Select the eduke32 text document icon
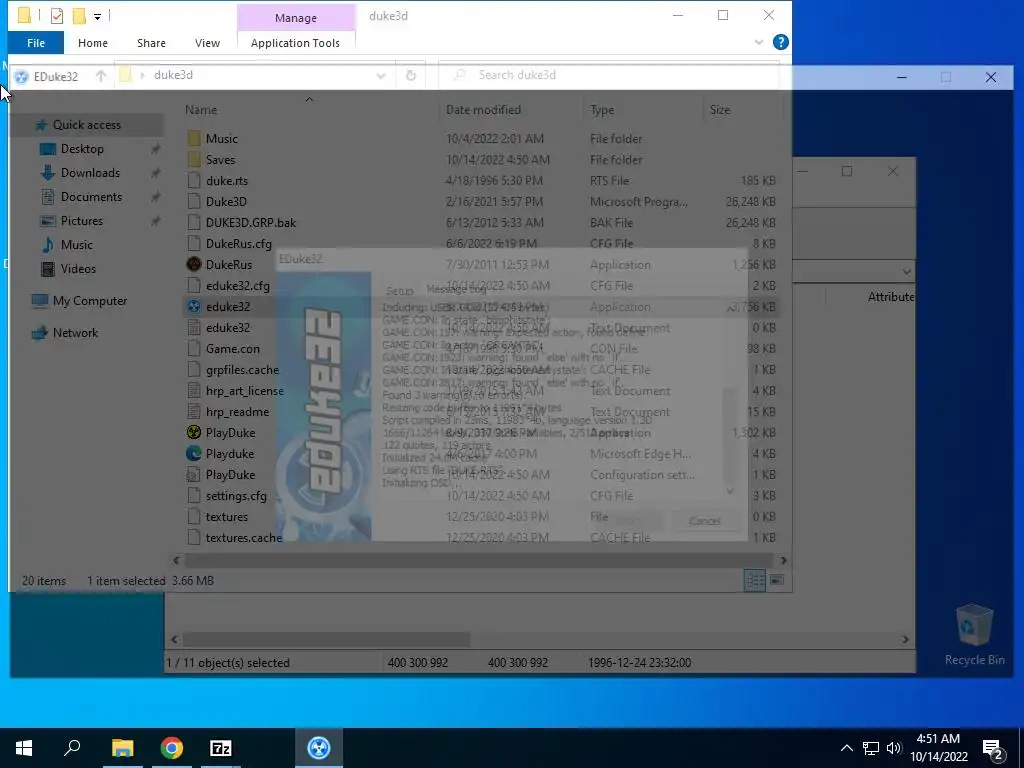1024x768 pixels. [x=194, y=328]
